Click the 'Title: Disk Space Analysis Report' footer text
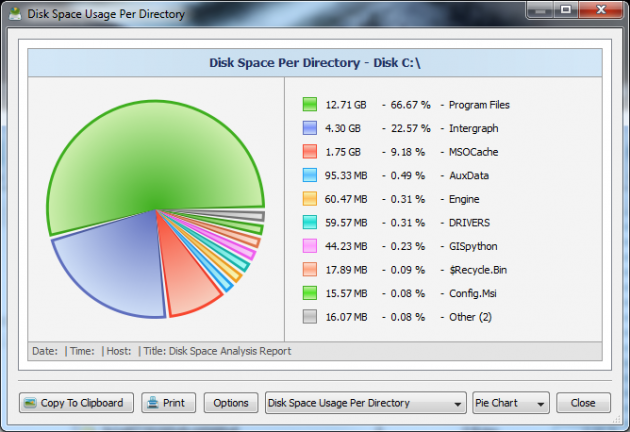 [x=217, y=351]
